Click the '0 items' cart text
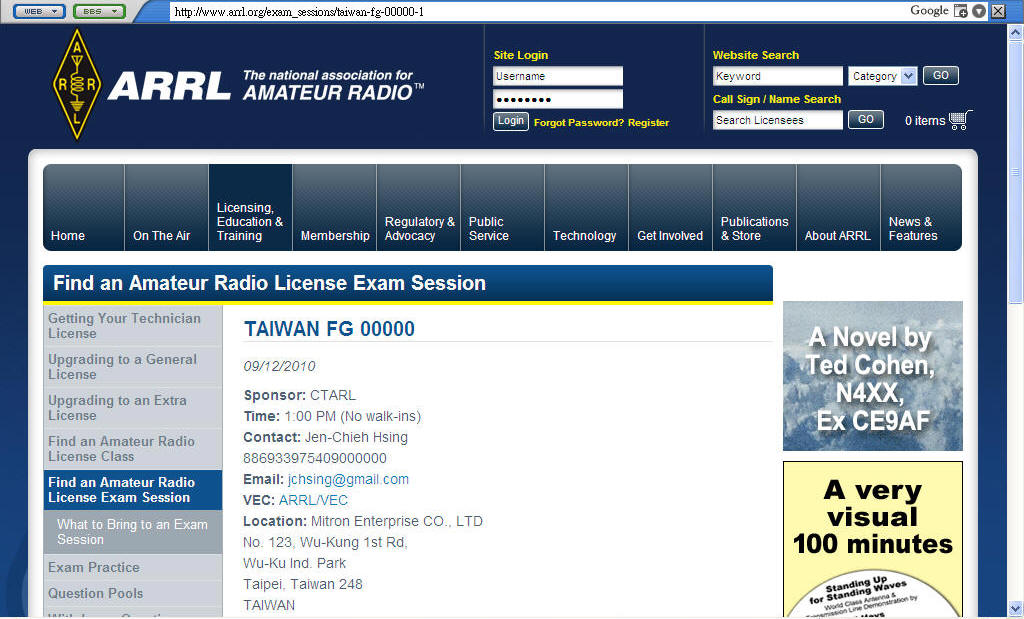 925,121
